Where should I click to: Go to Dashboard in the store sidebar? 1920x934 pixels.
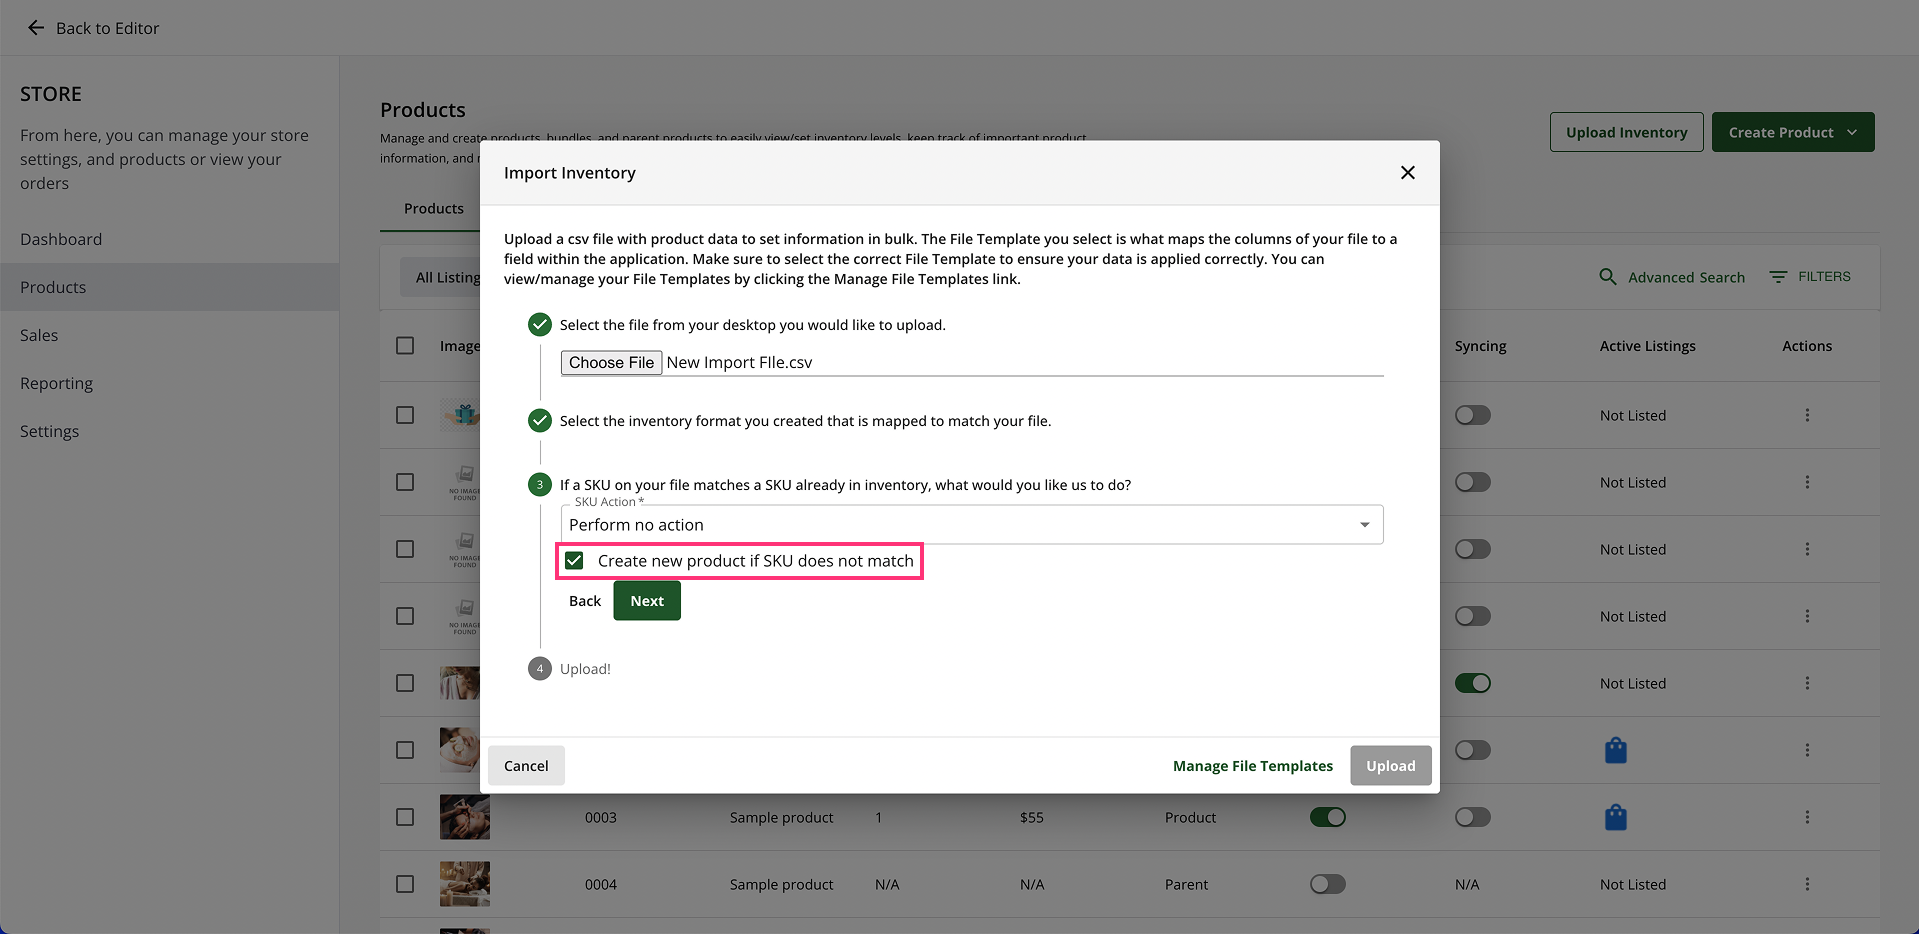coord(61,239)
